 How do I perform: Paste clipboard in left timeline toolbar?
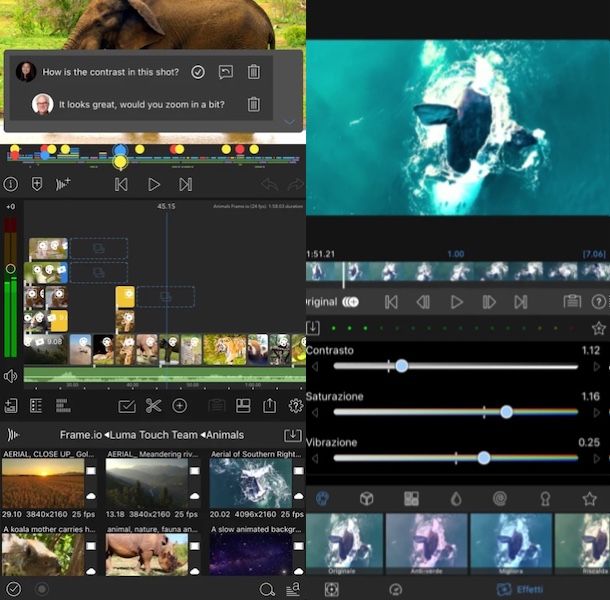click(217, 406)
